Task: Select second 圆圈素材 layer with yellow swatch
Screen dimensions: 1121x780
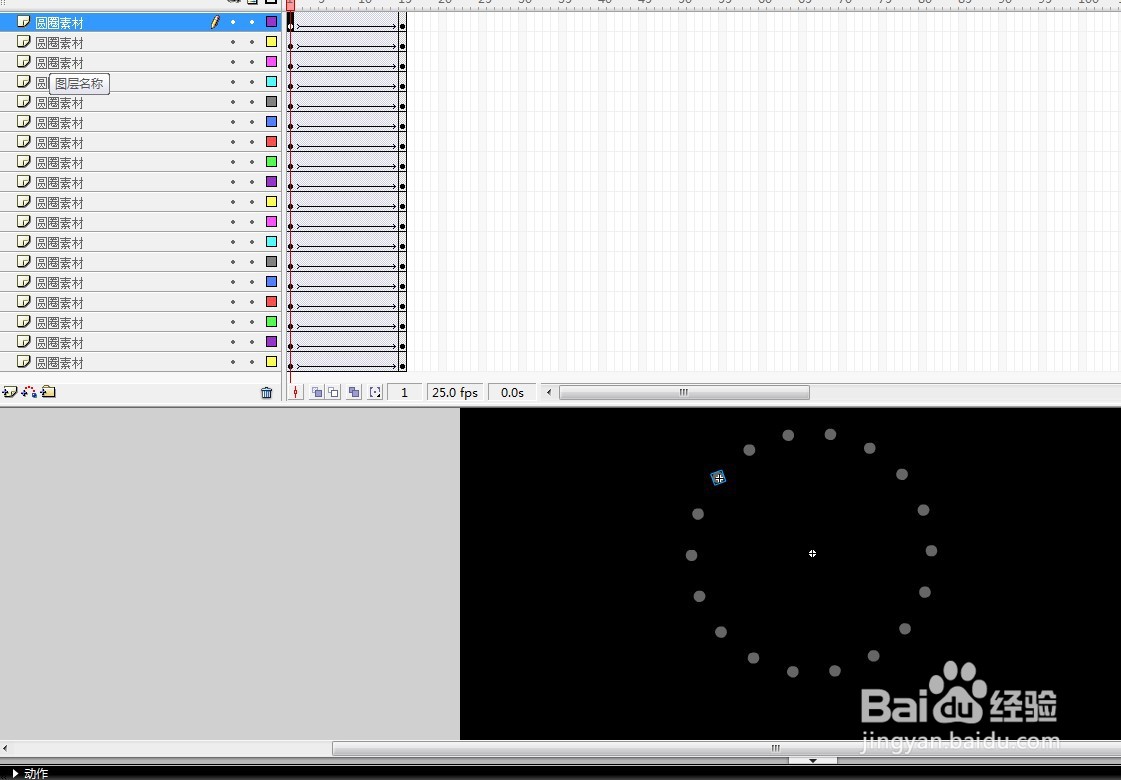Action: [142, 42]
